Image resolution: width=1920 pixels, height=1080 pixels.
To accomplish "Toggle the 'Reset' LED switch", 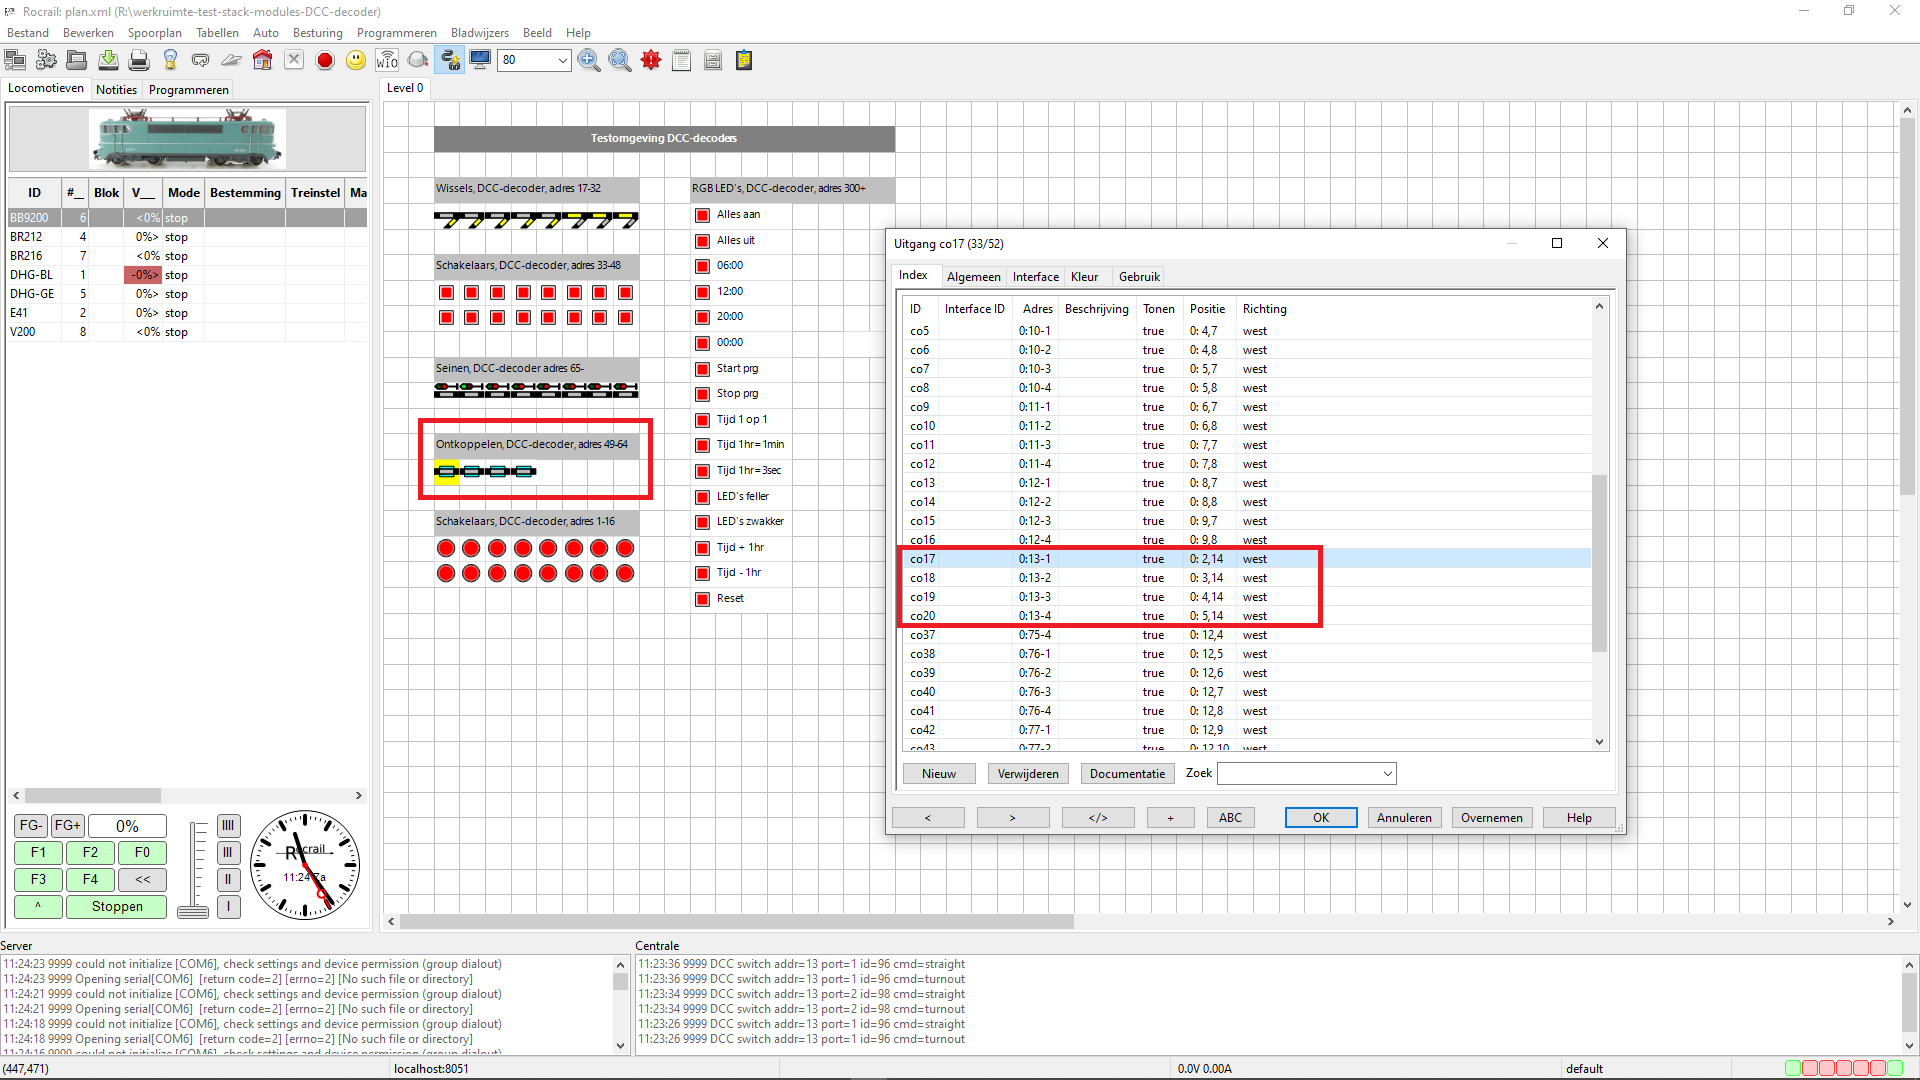I will (703, 599).
